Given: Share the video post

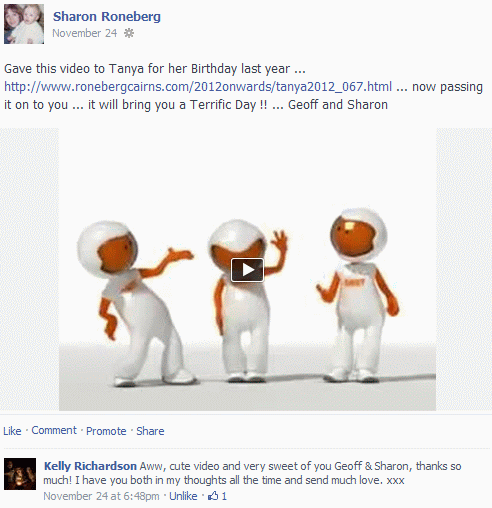Looking at the screenshot, I should pos(150,431).
